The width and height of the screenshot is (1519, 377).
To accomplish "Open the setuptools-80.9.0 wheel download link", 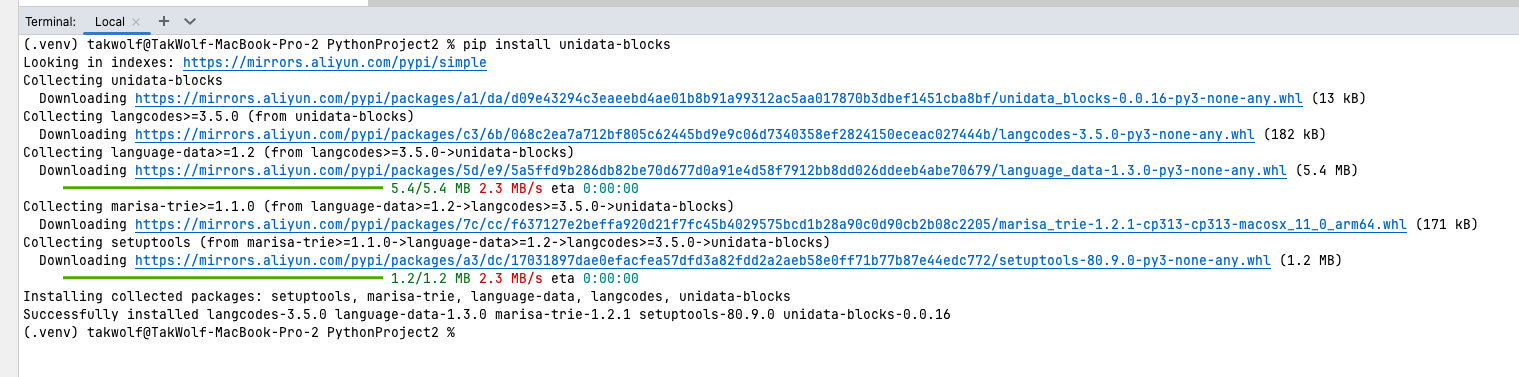I will pos(703,261).
